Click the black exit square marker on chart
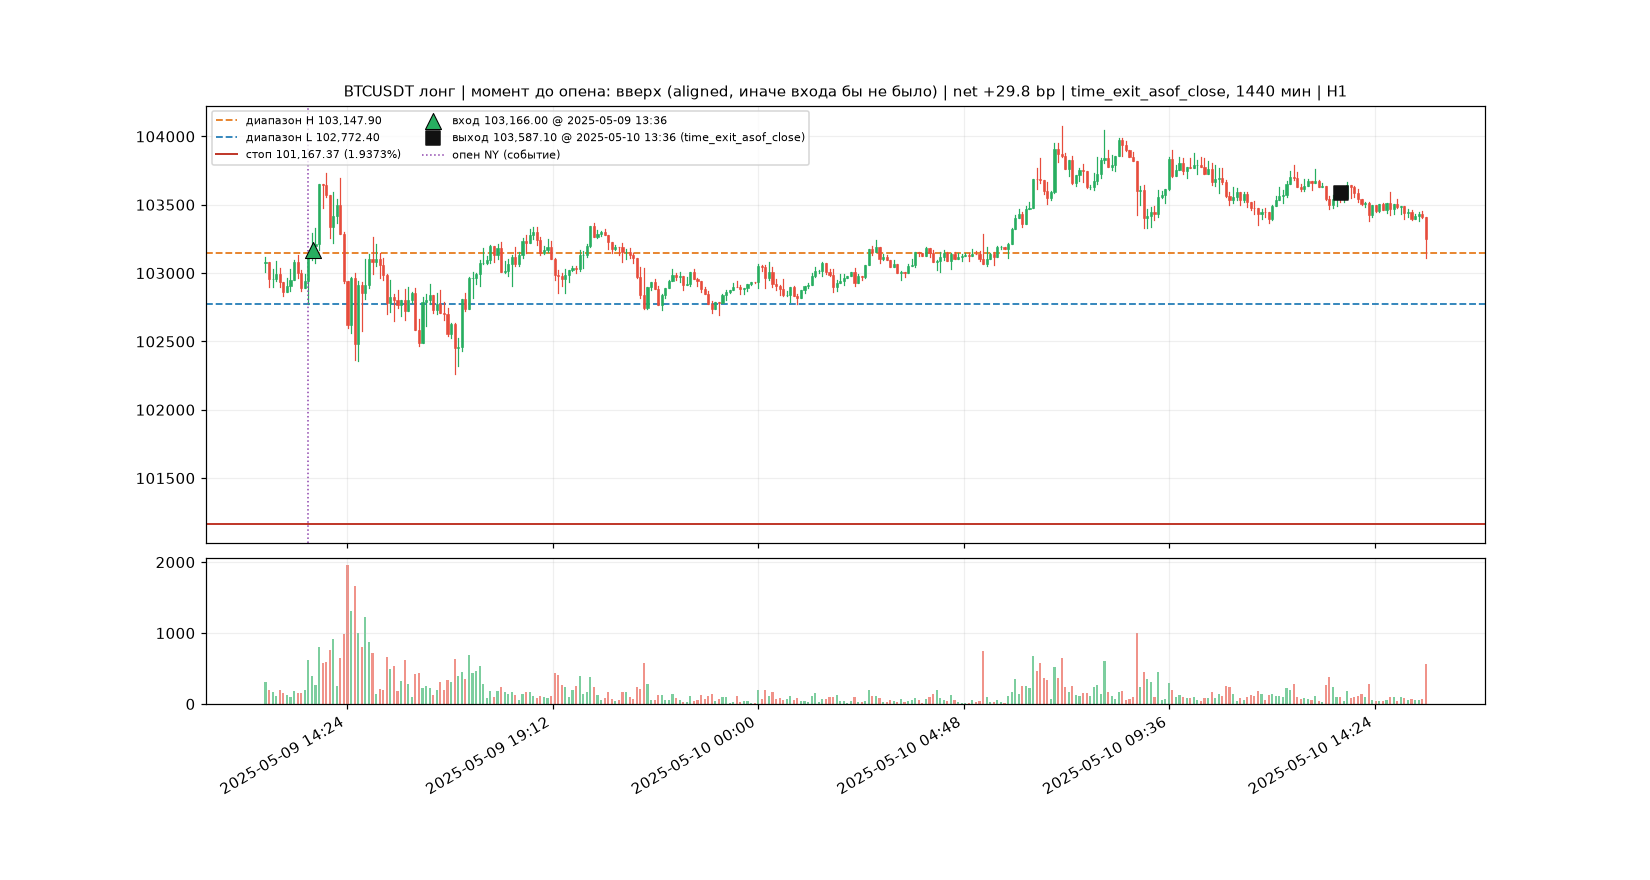This screenshot has height=880, width=1650. pos(1341,193)
